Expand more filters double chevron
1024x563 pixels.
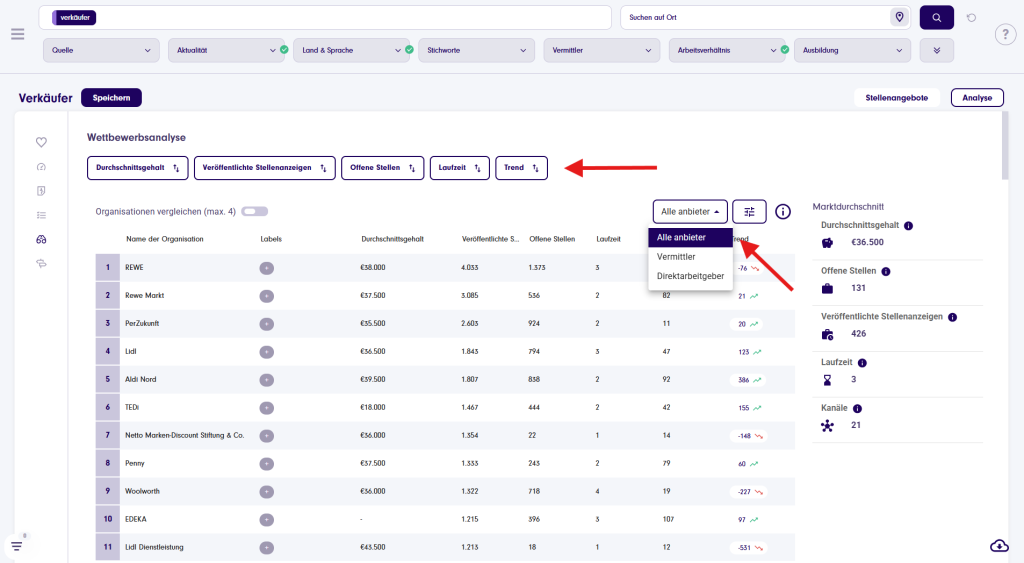tap(936, 50)
